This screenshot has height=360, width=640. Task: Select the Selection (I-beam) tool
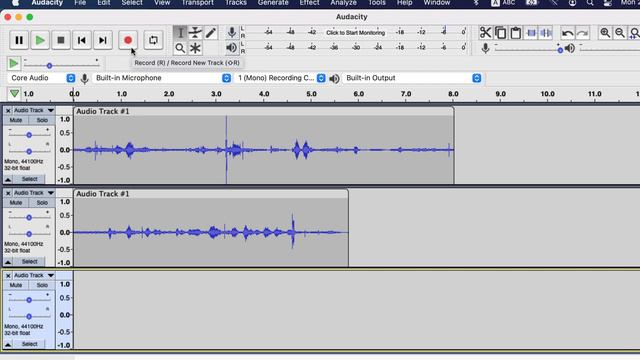(180, 33)
